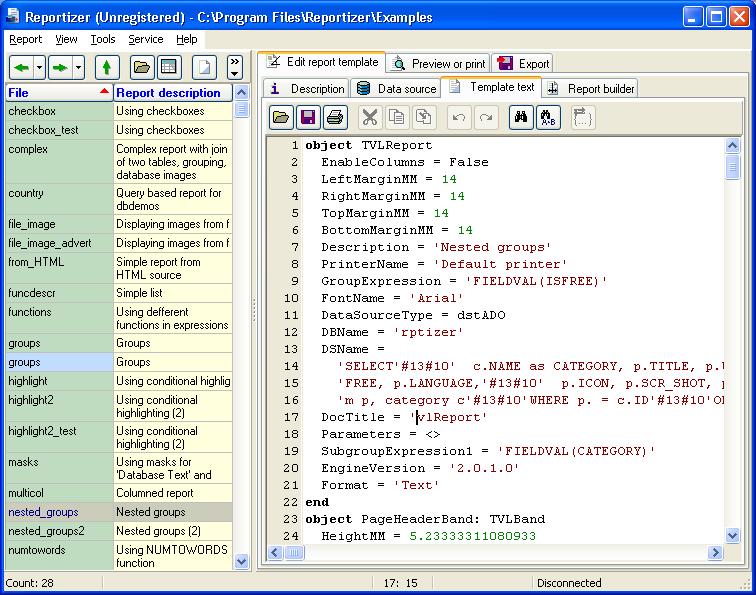756x595 pixels.
Task: Click the 'Nested groups (2)' description cell
Action: click(173, 531)
